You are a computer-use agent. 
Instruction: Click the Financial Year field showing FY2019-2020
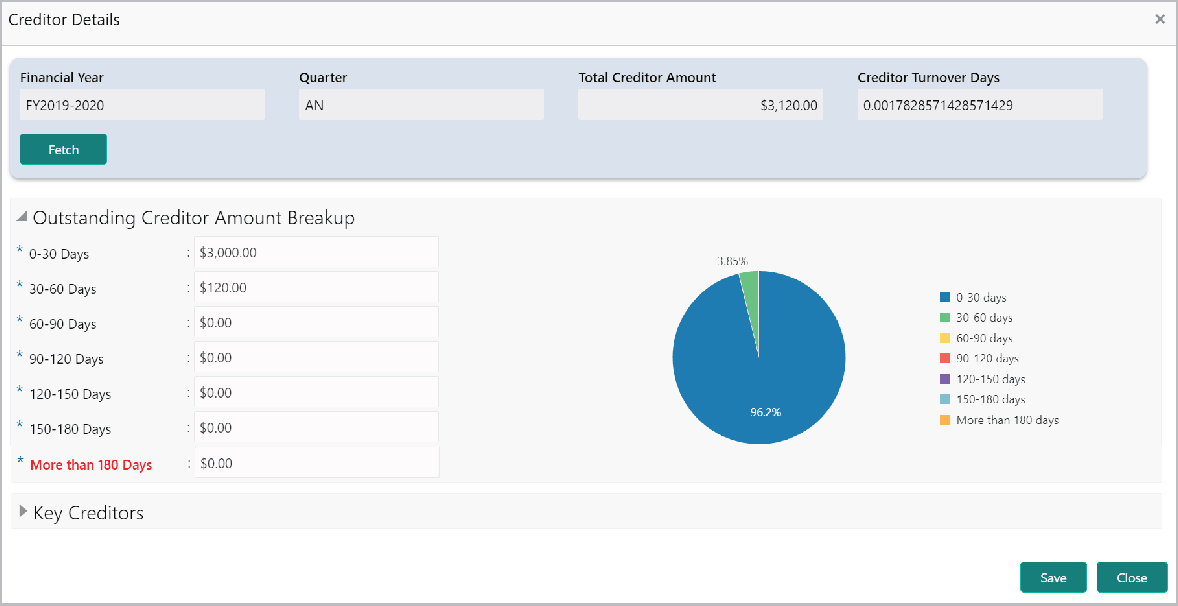tap(142, 104)
